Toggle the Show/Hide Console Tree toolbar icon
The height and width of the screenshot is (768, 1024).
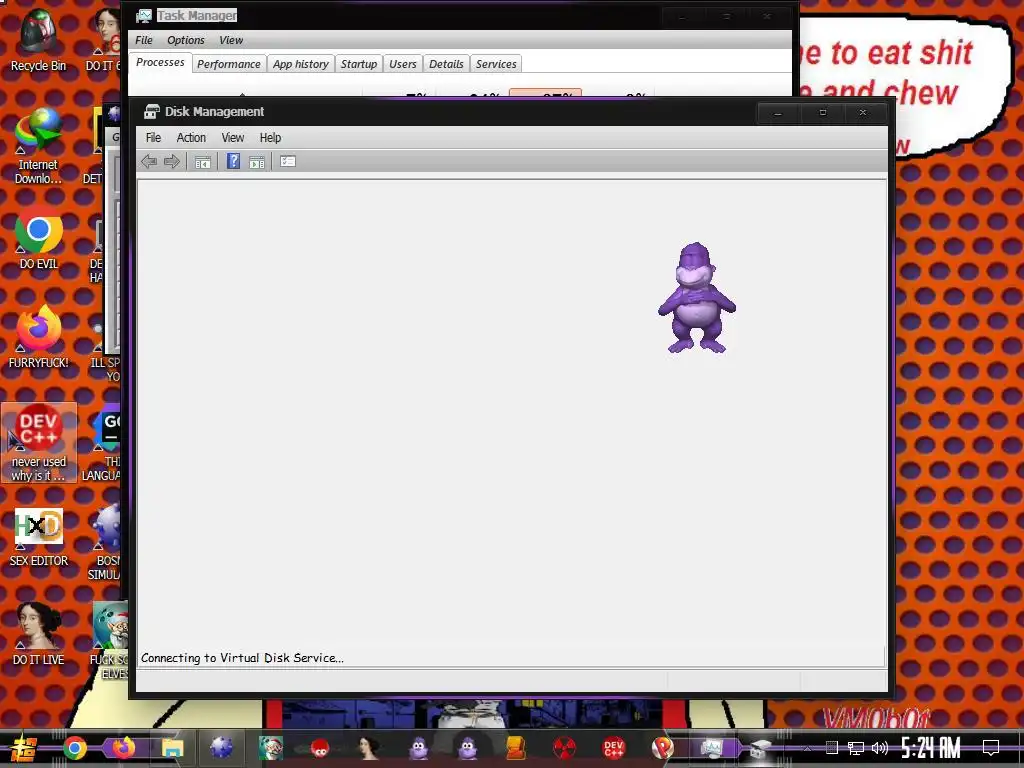(x=203, y=161)
